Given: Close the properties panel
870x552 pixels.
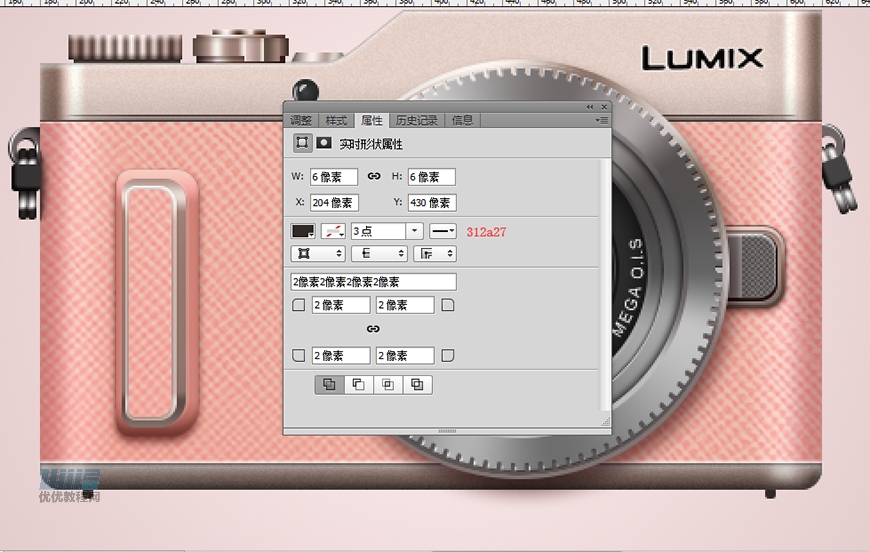Looking at the screenshot, I should coord(604,107).
